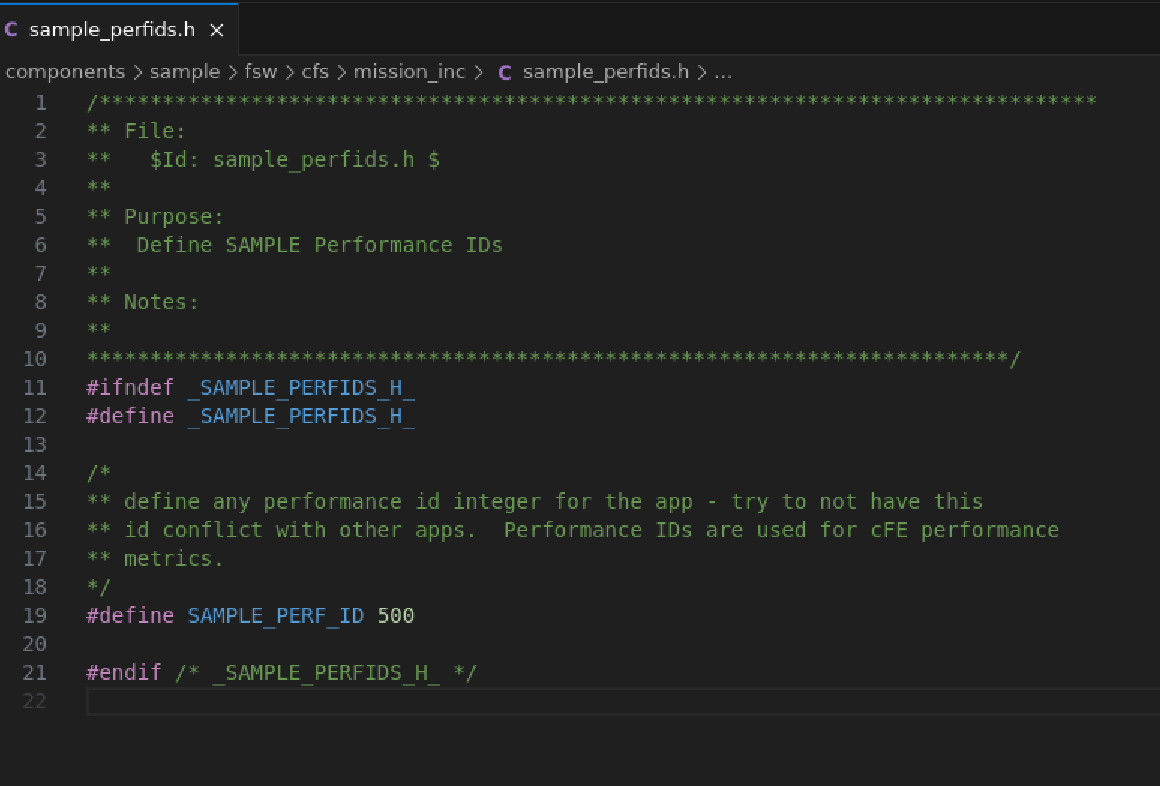
Task: Open 'sample' breadcrumb folder
Action: click(185, 72)
